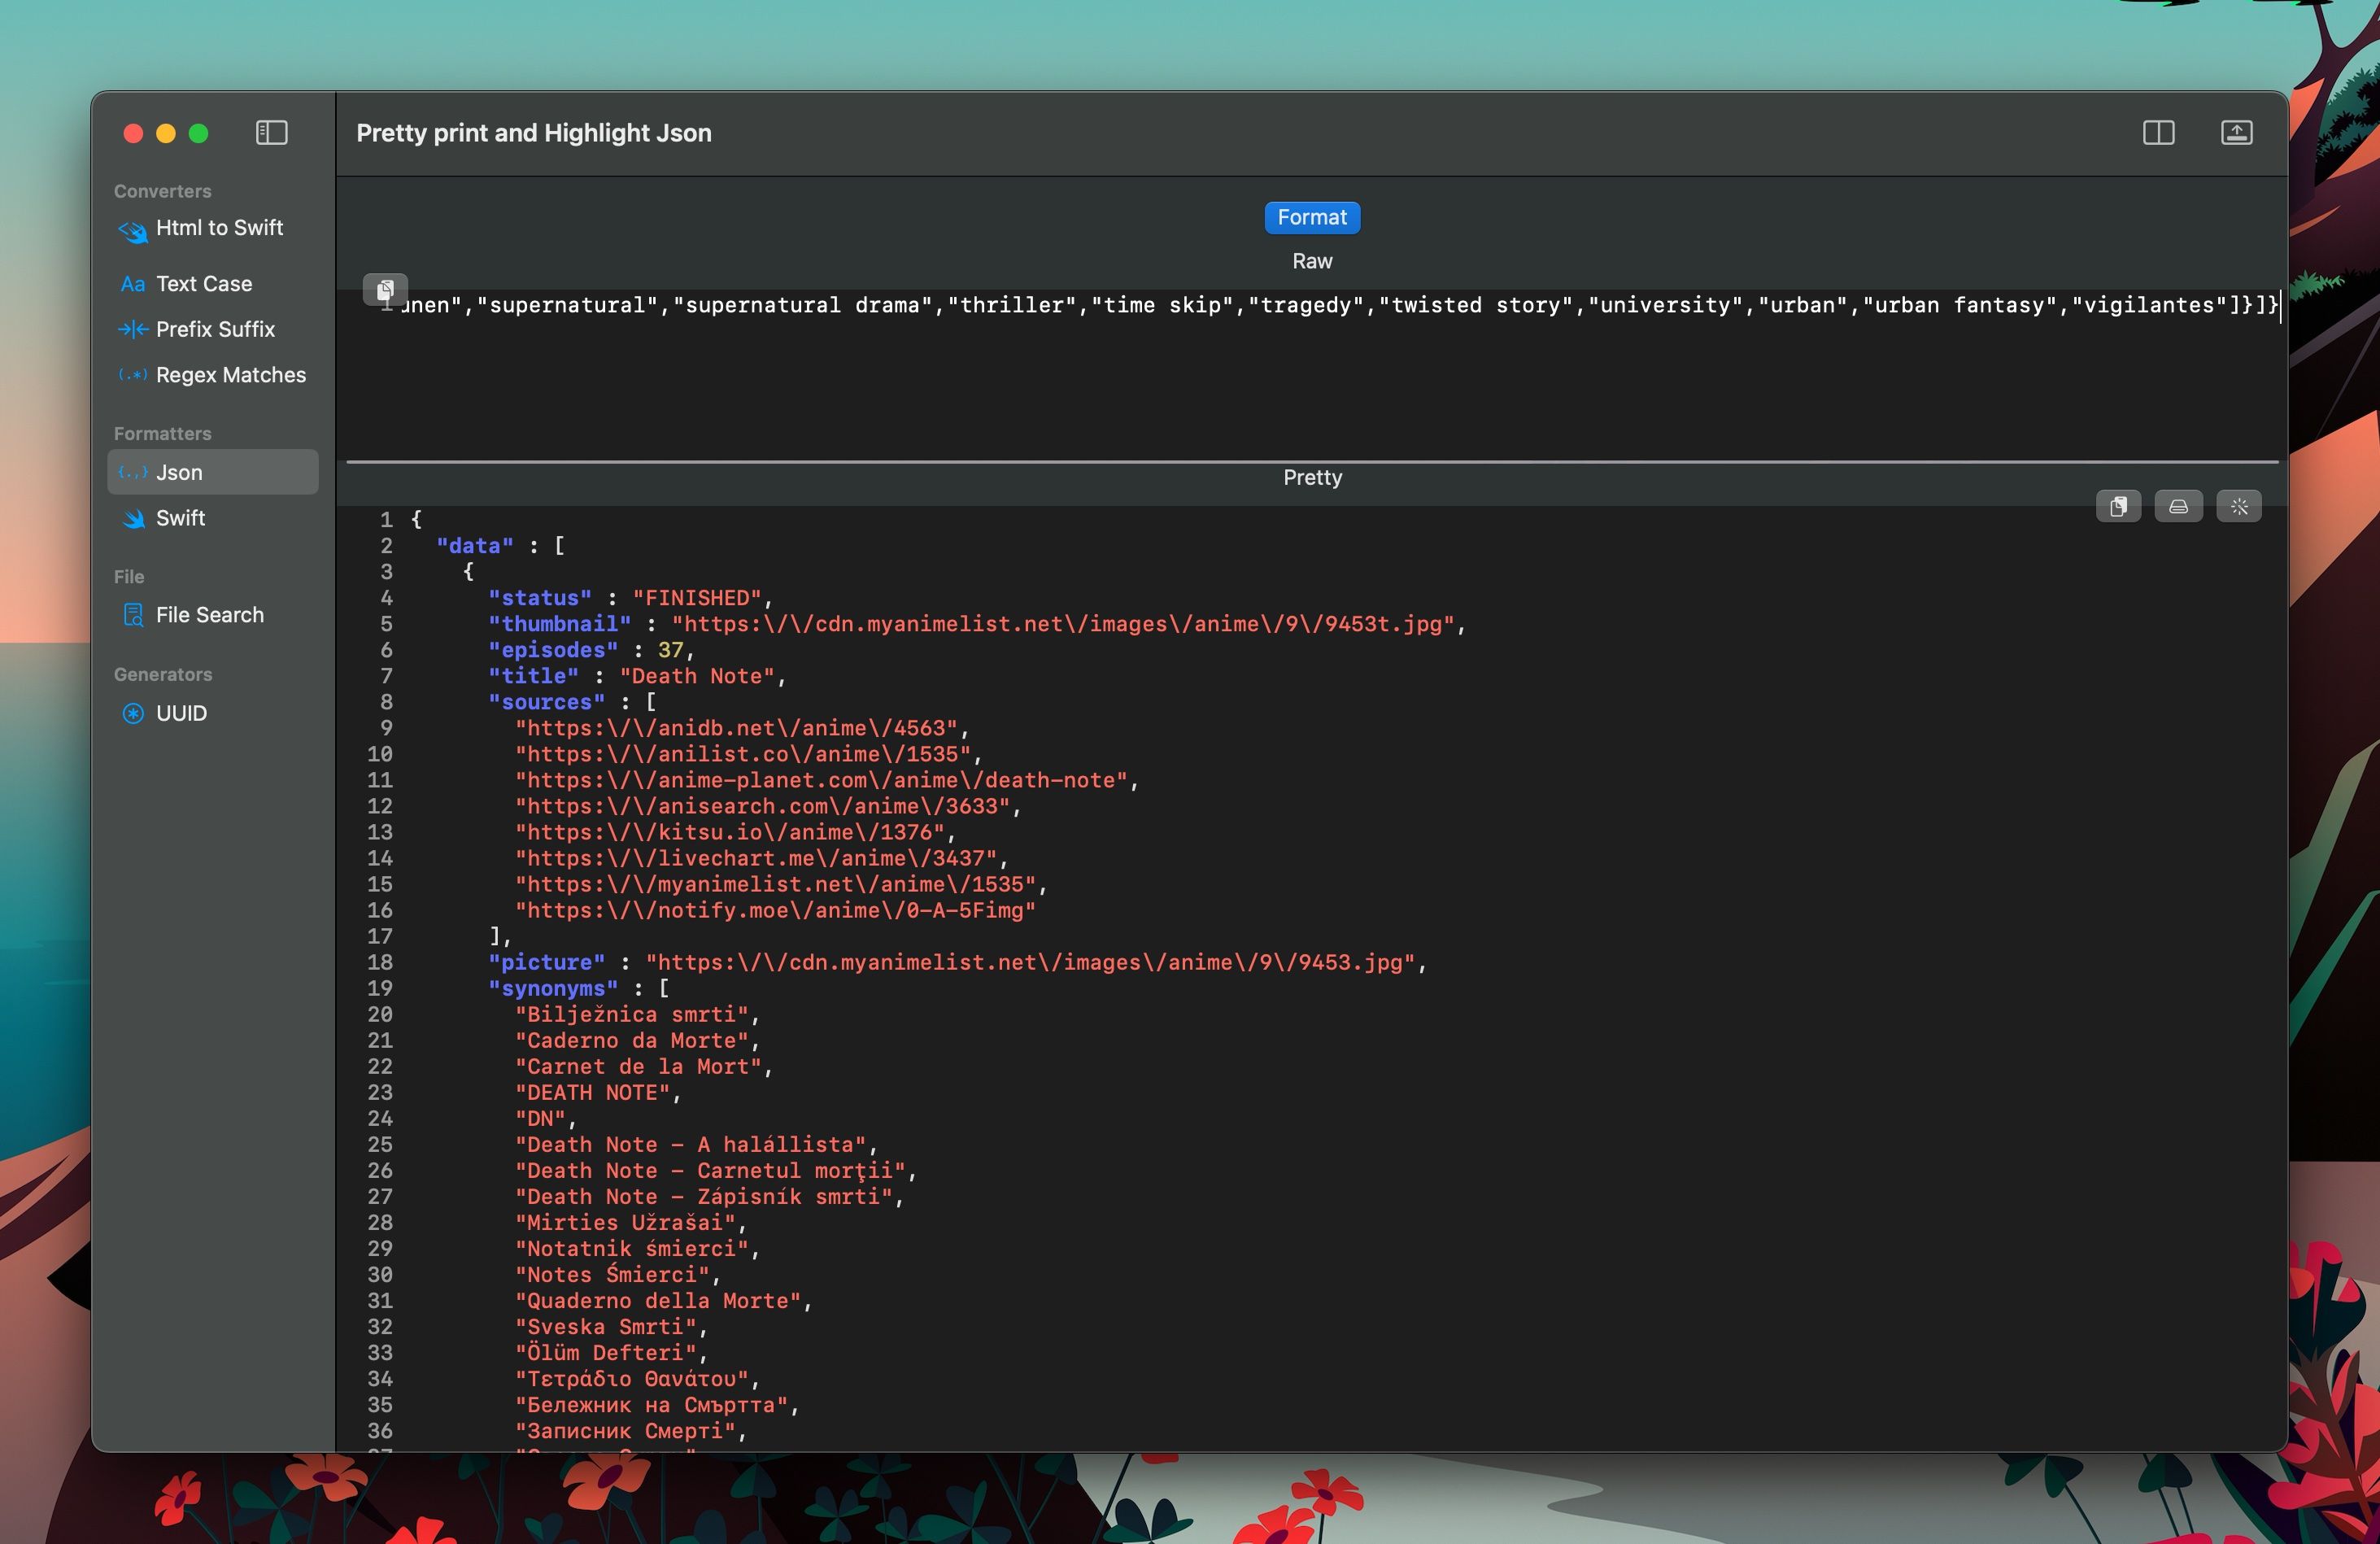Click the anidb.net source URL

(x=736, y=728)
